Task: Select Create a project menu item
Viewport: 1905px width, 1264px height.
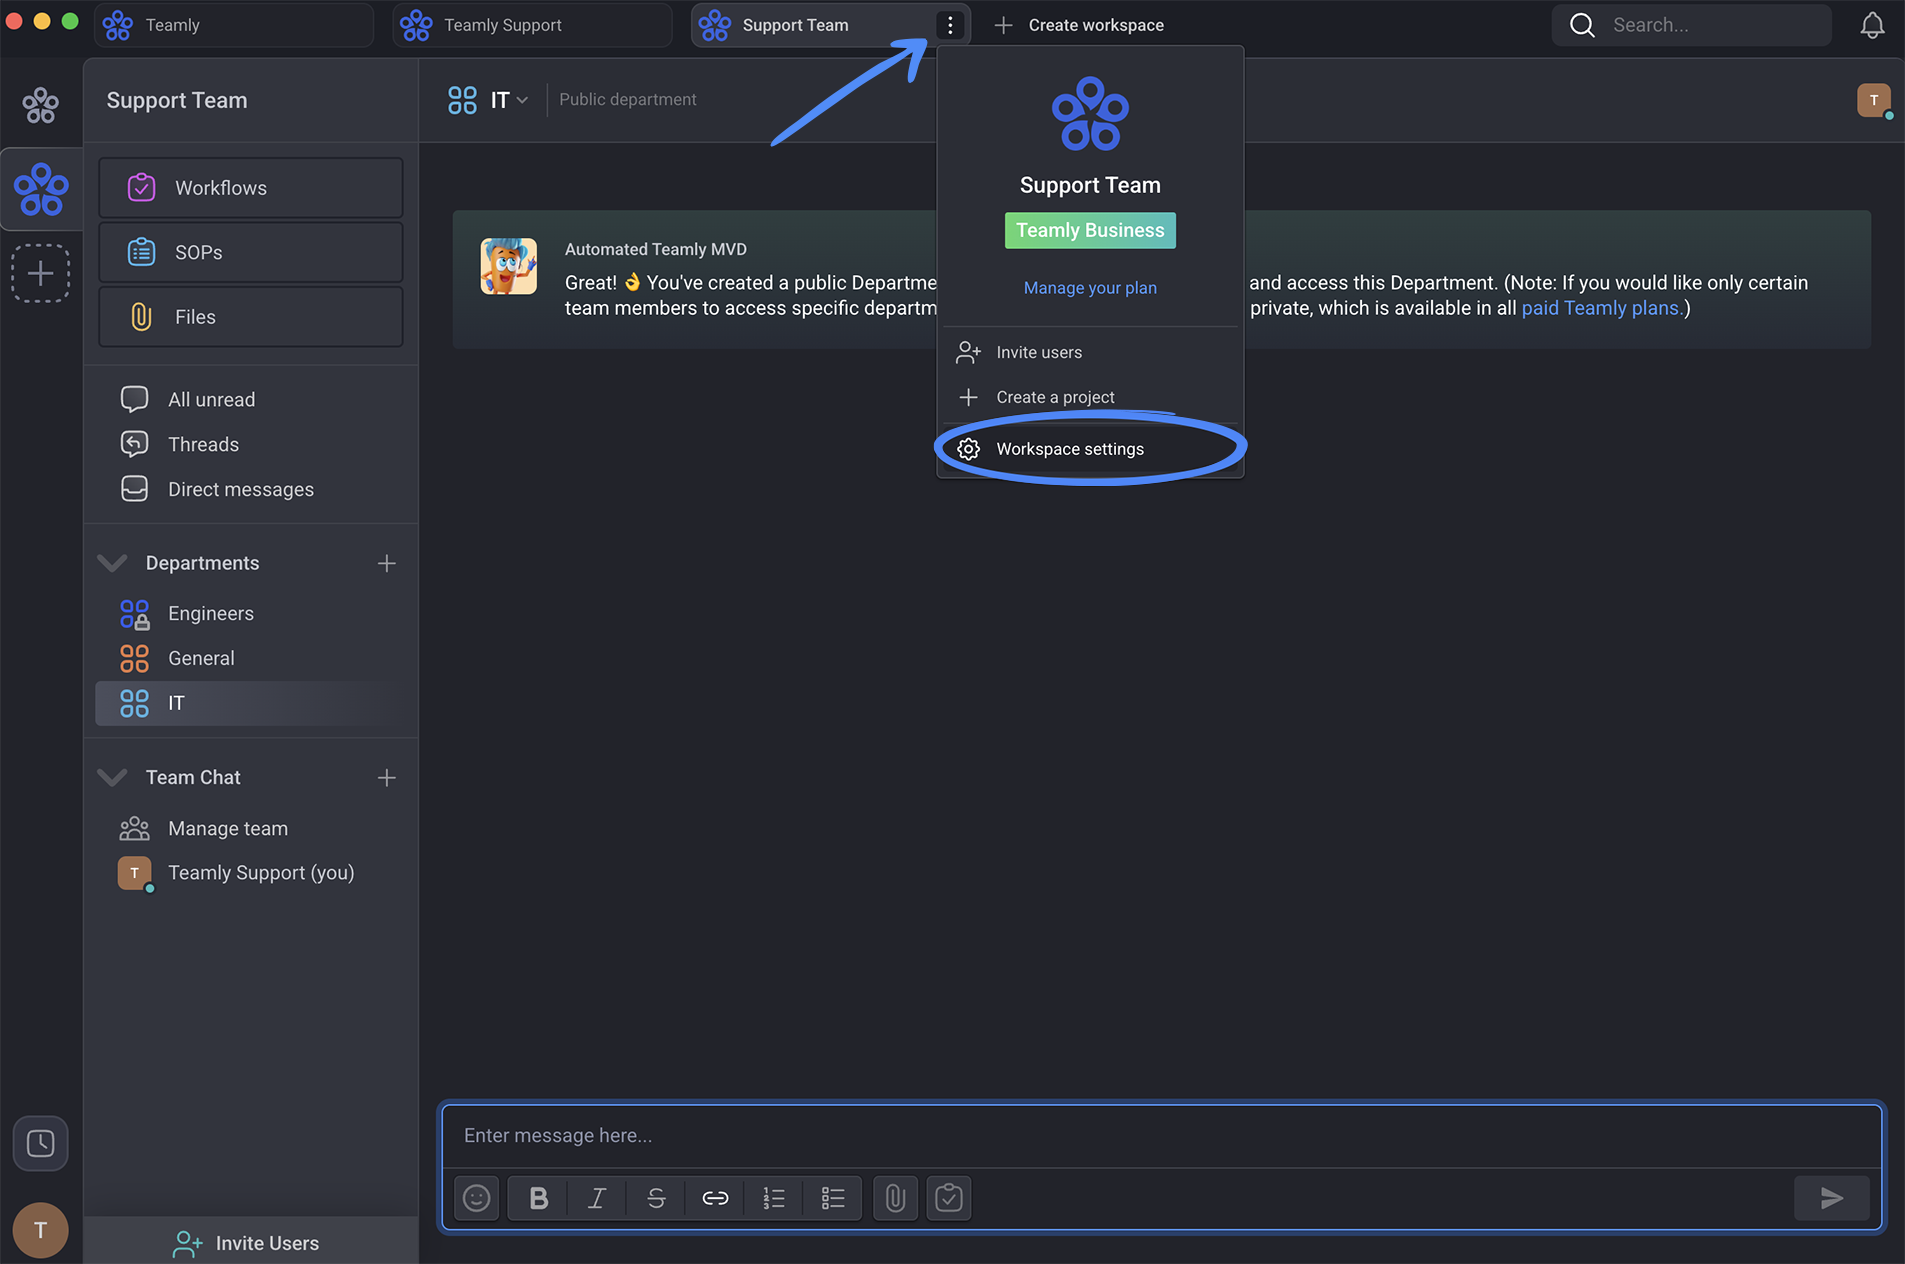Action: tap(1090, 397)
